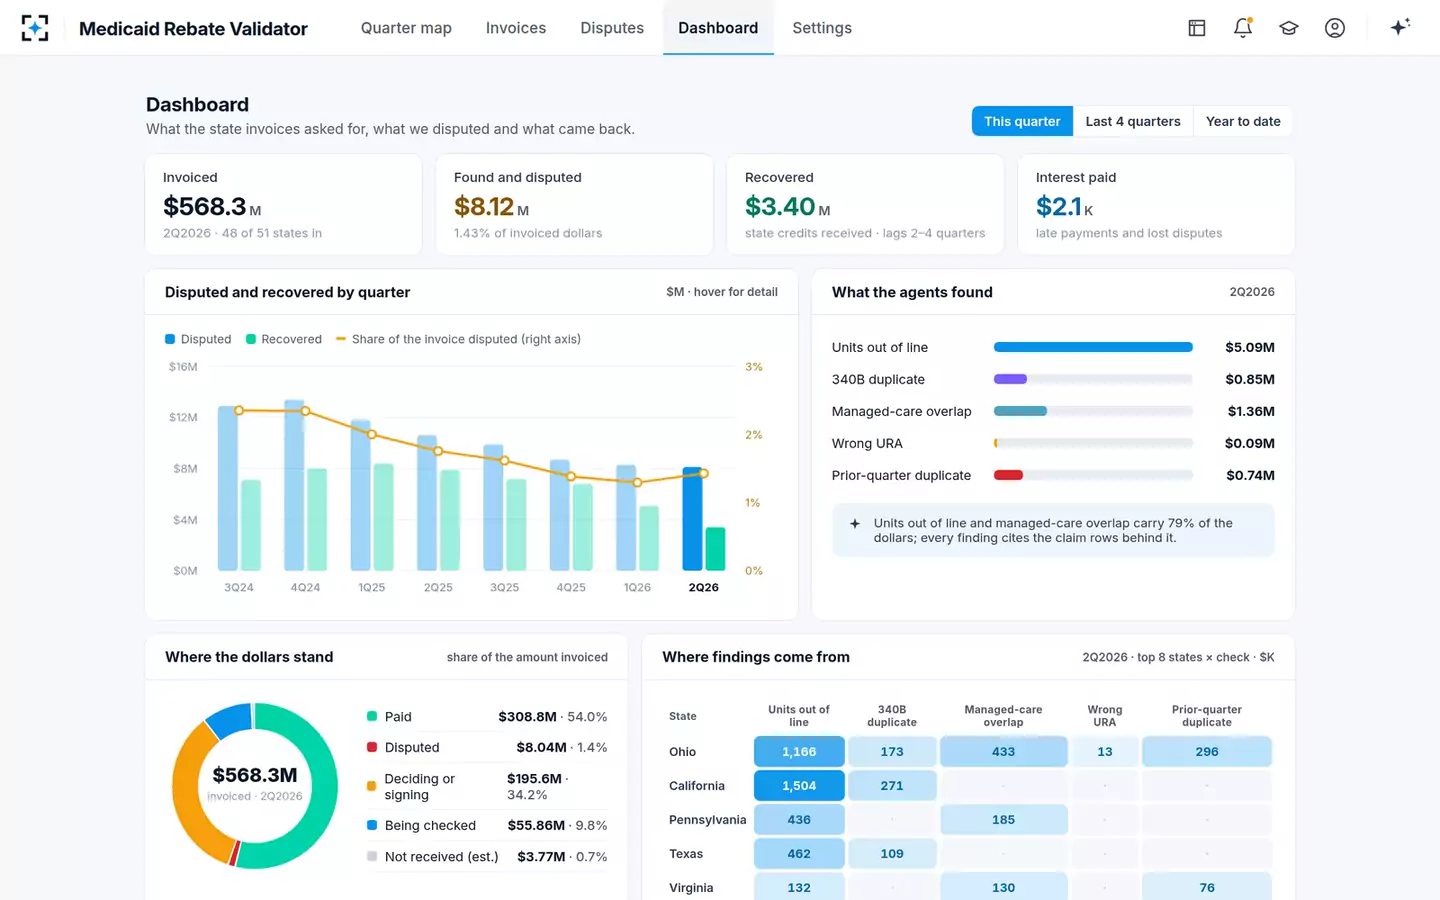Click the graduation cap learning icon

[x=1289, y=28]
